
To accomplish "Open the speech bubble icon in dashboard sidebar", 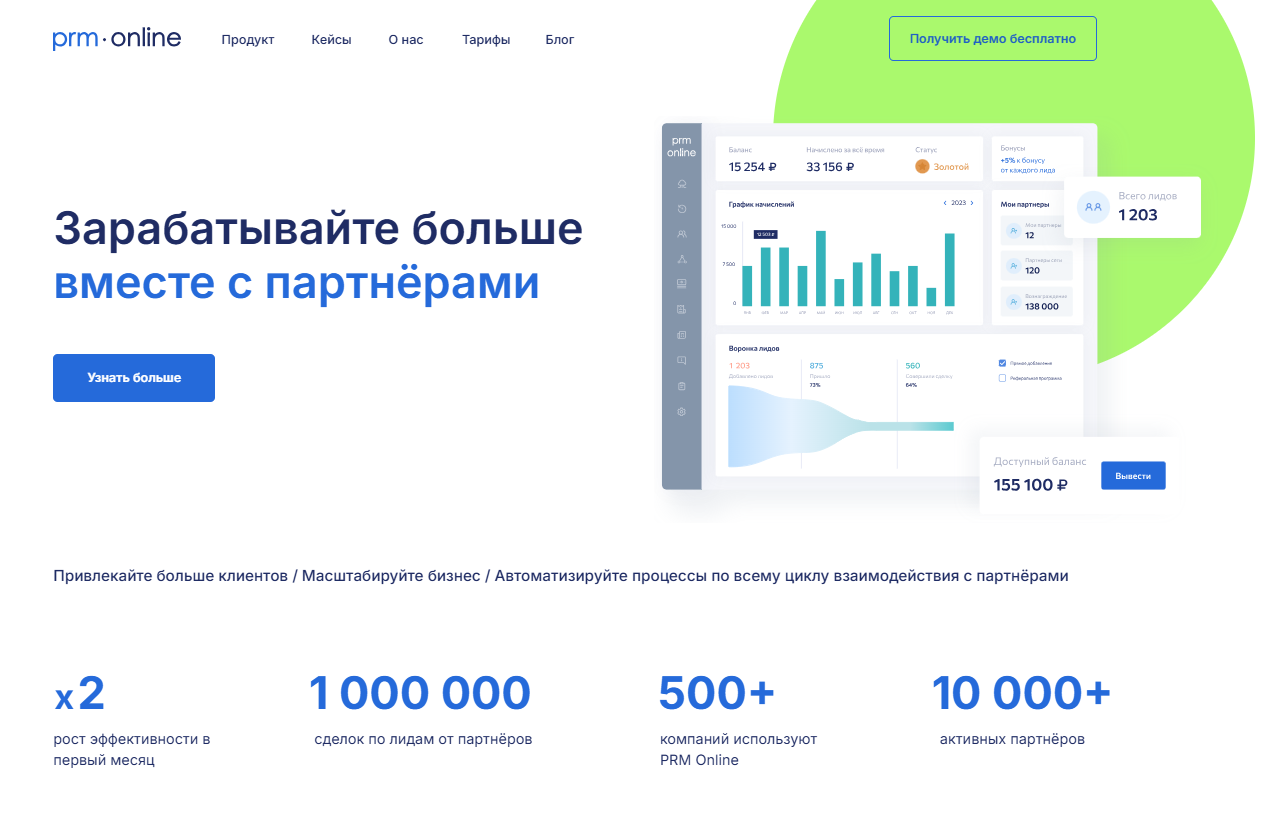I will pos(682,360).
